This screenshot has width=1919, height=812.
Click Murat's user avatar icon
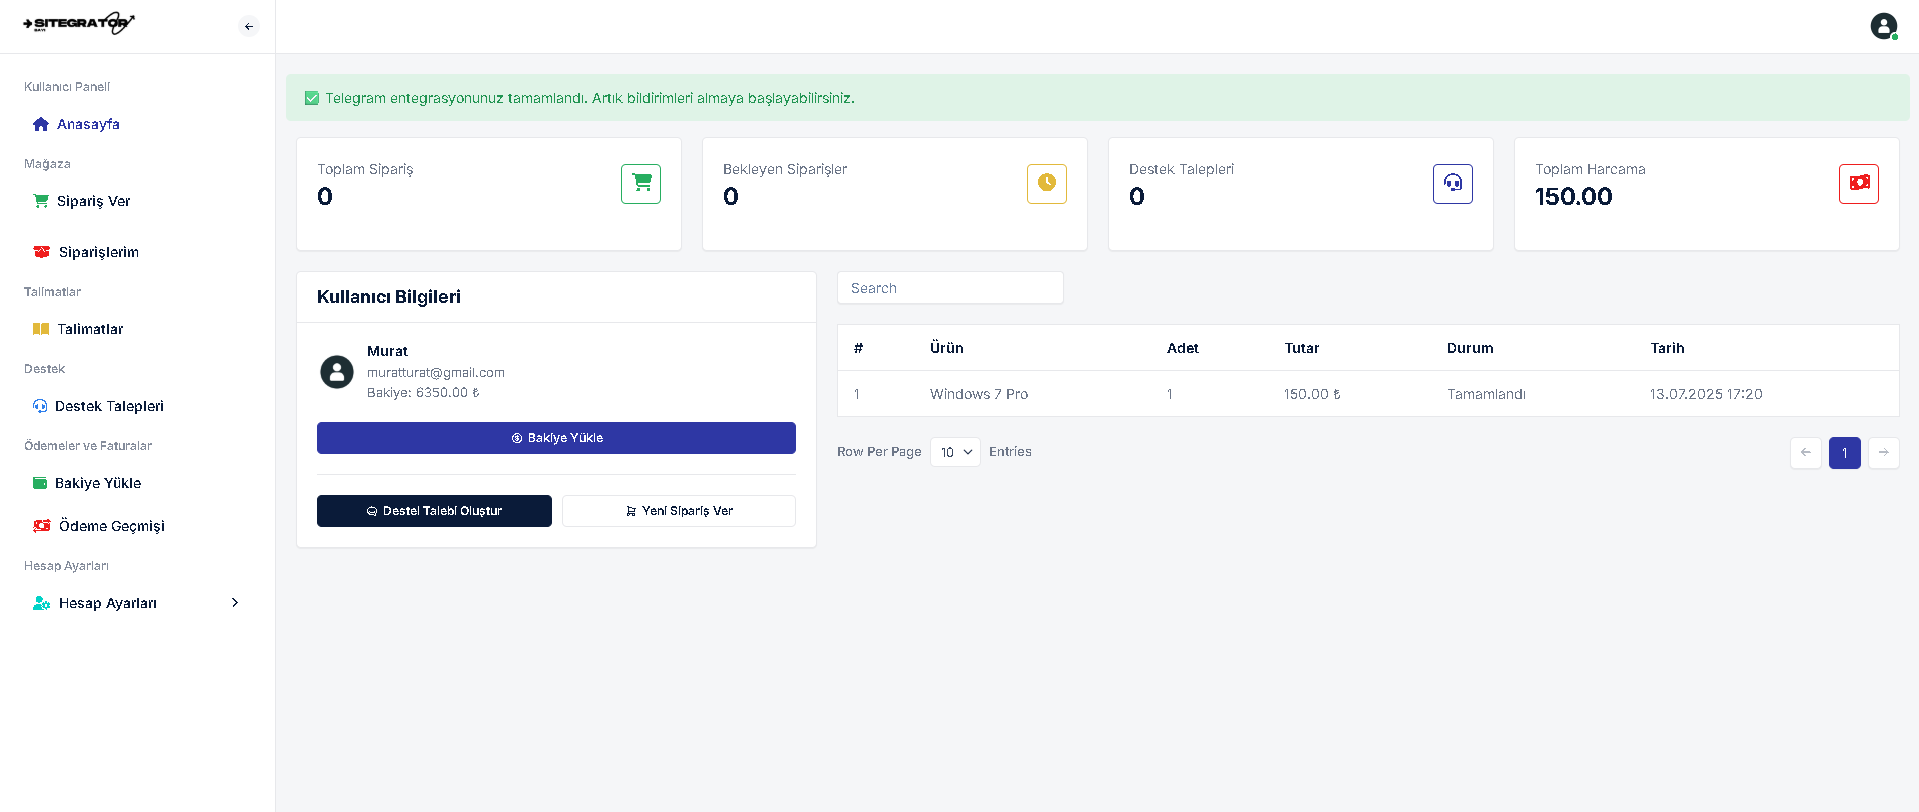point(337,372)
